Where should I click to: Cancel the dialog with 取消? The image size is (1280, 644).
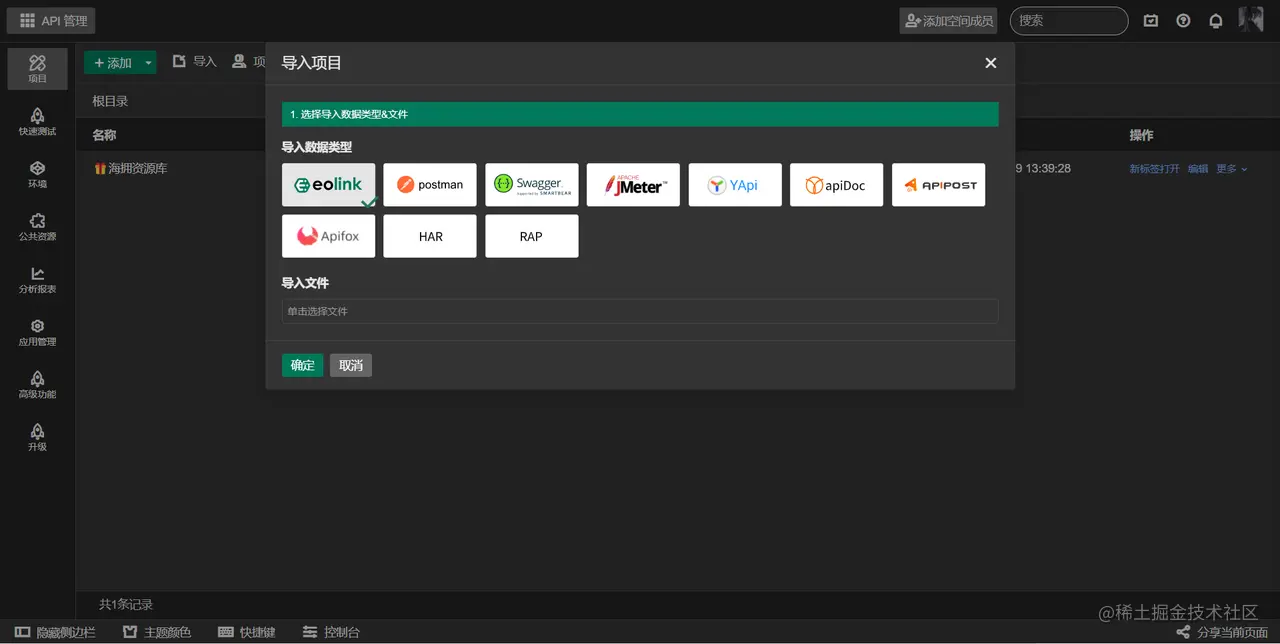tap(351, 365)
